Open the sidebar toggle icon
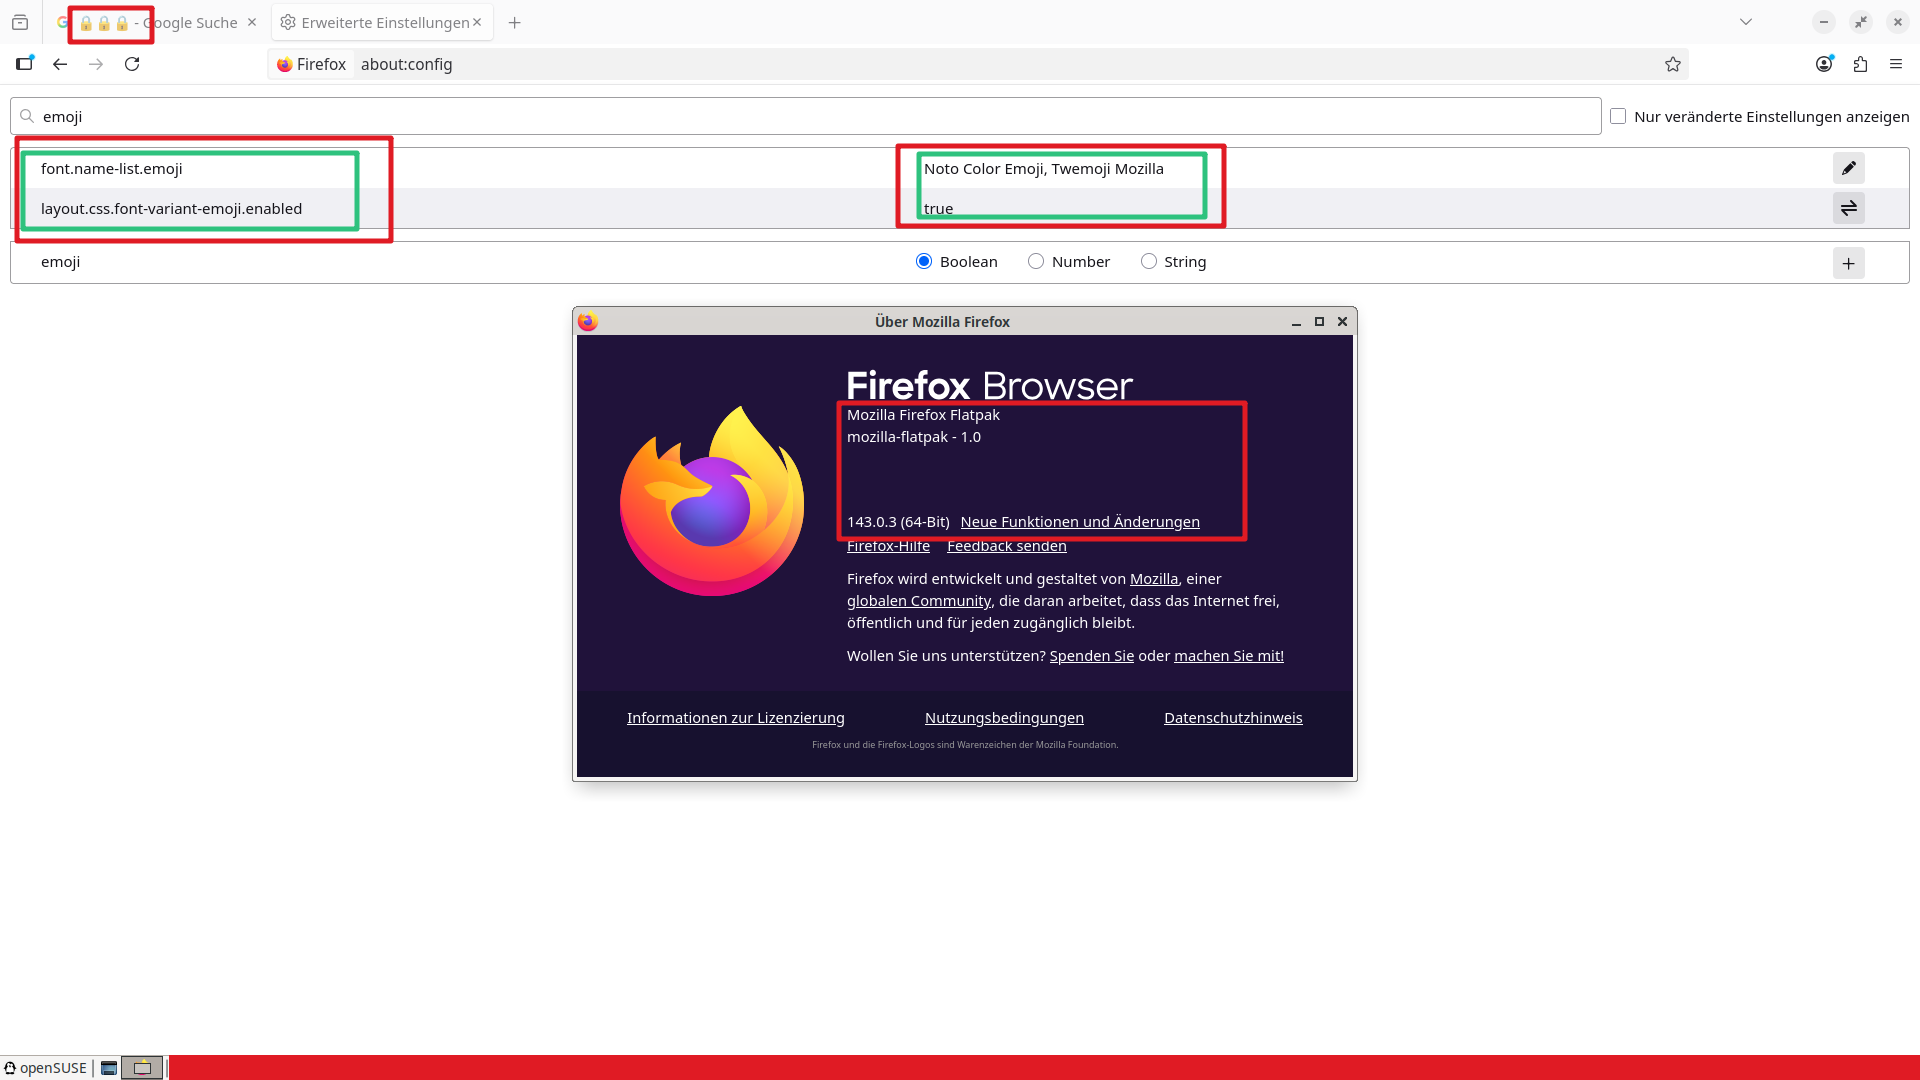The height and width of the screenshot is (1080, 1920). (24, 64)
